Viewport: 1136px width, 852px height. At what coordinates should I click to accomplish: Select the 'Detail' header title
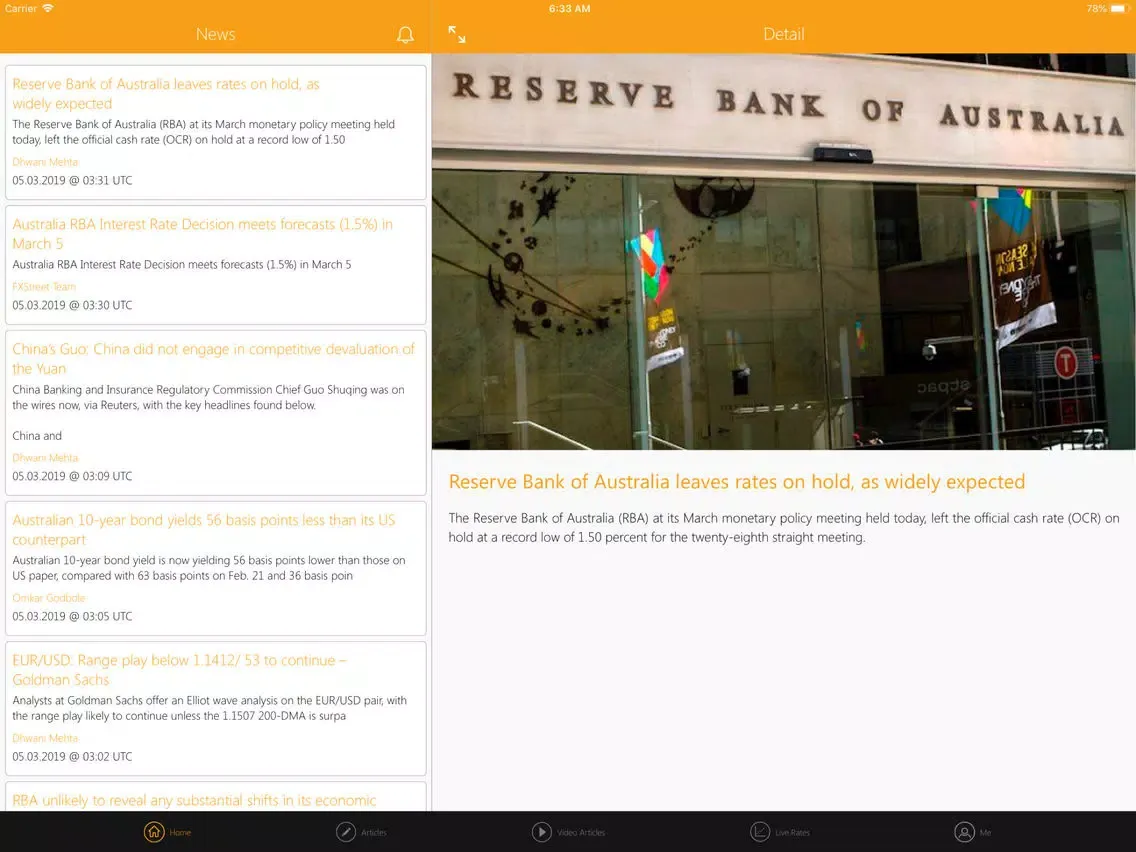click(783, 34)
